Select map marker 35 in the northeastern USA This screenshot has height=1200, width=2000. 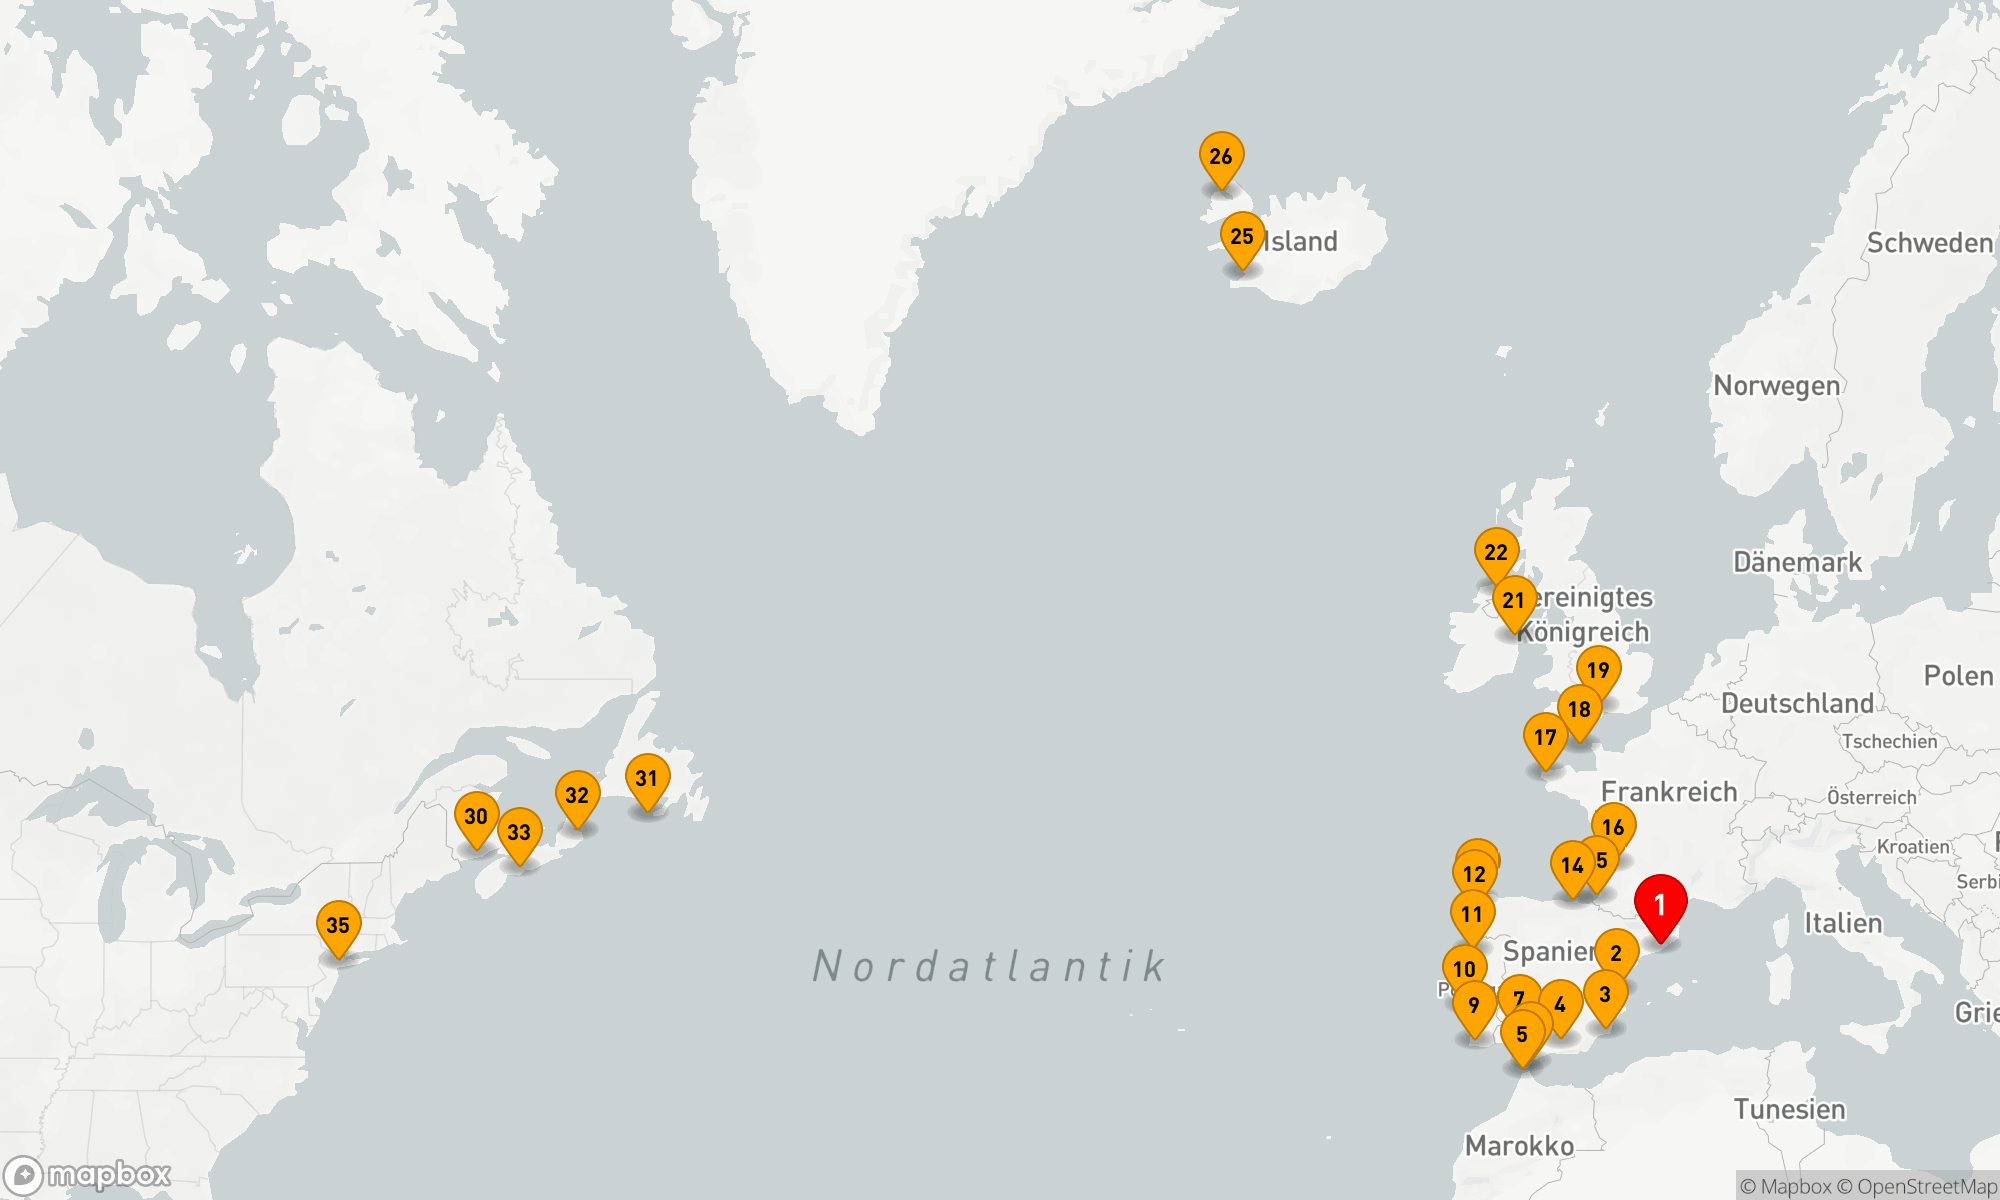338,925
